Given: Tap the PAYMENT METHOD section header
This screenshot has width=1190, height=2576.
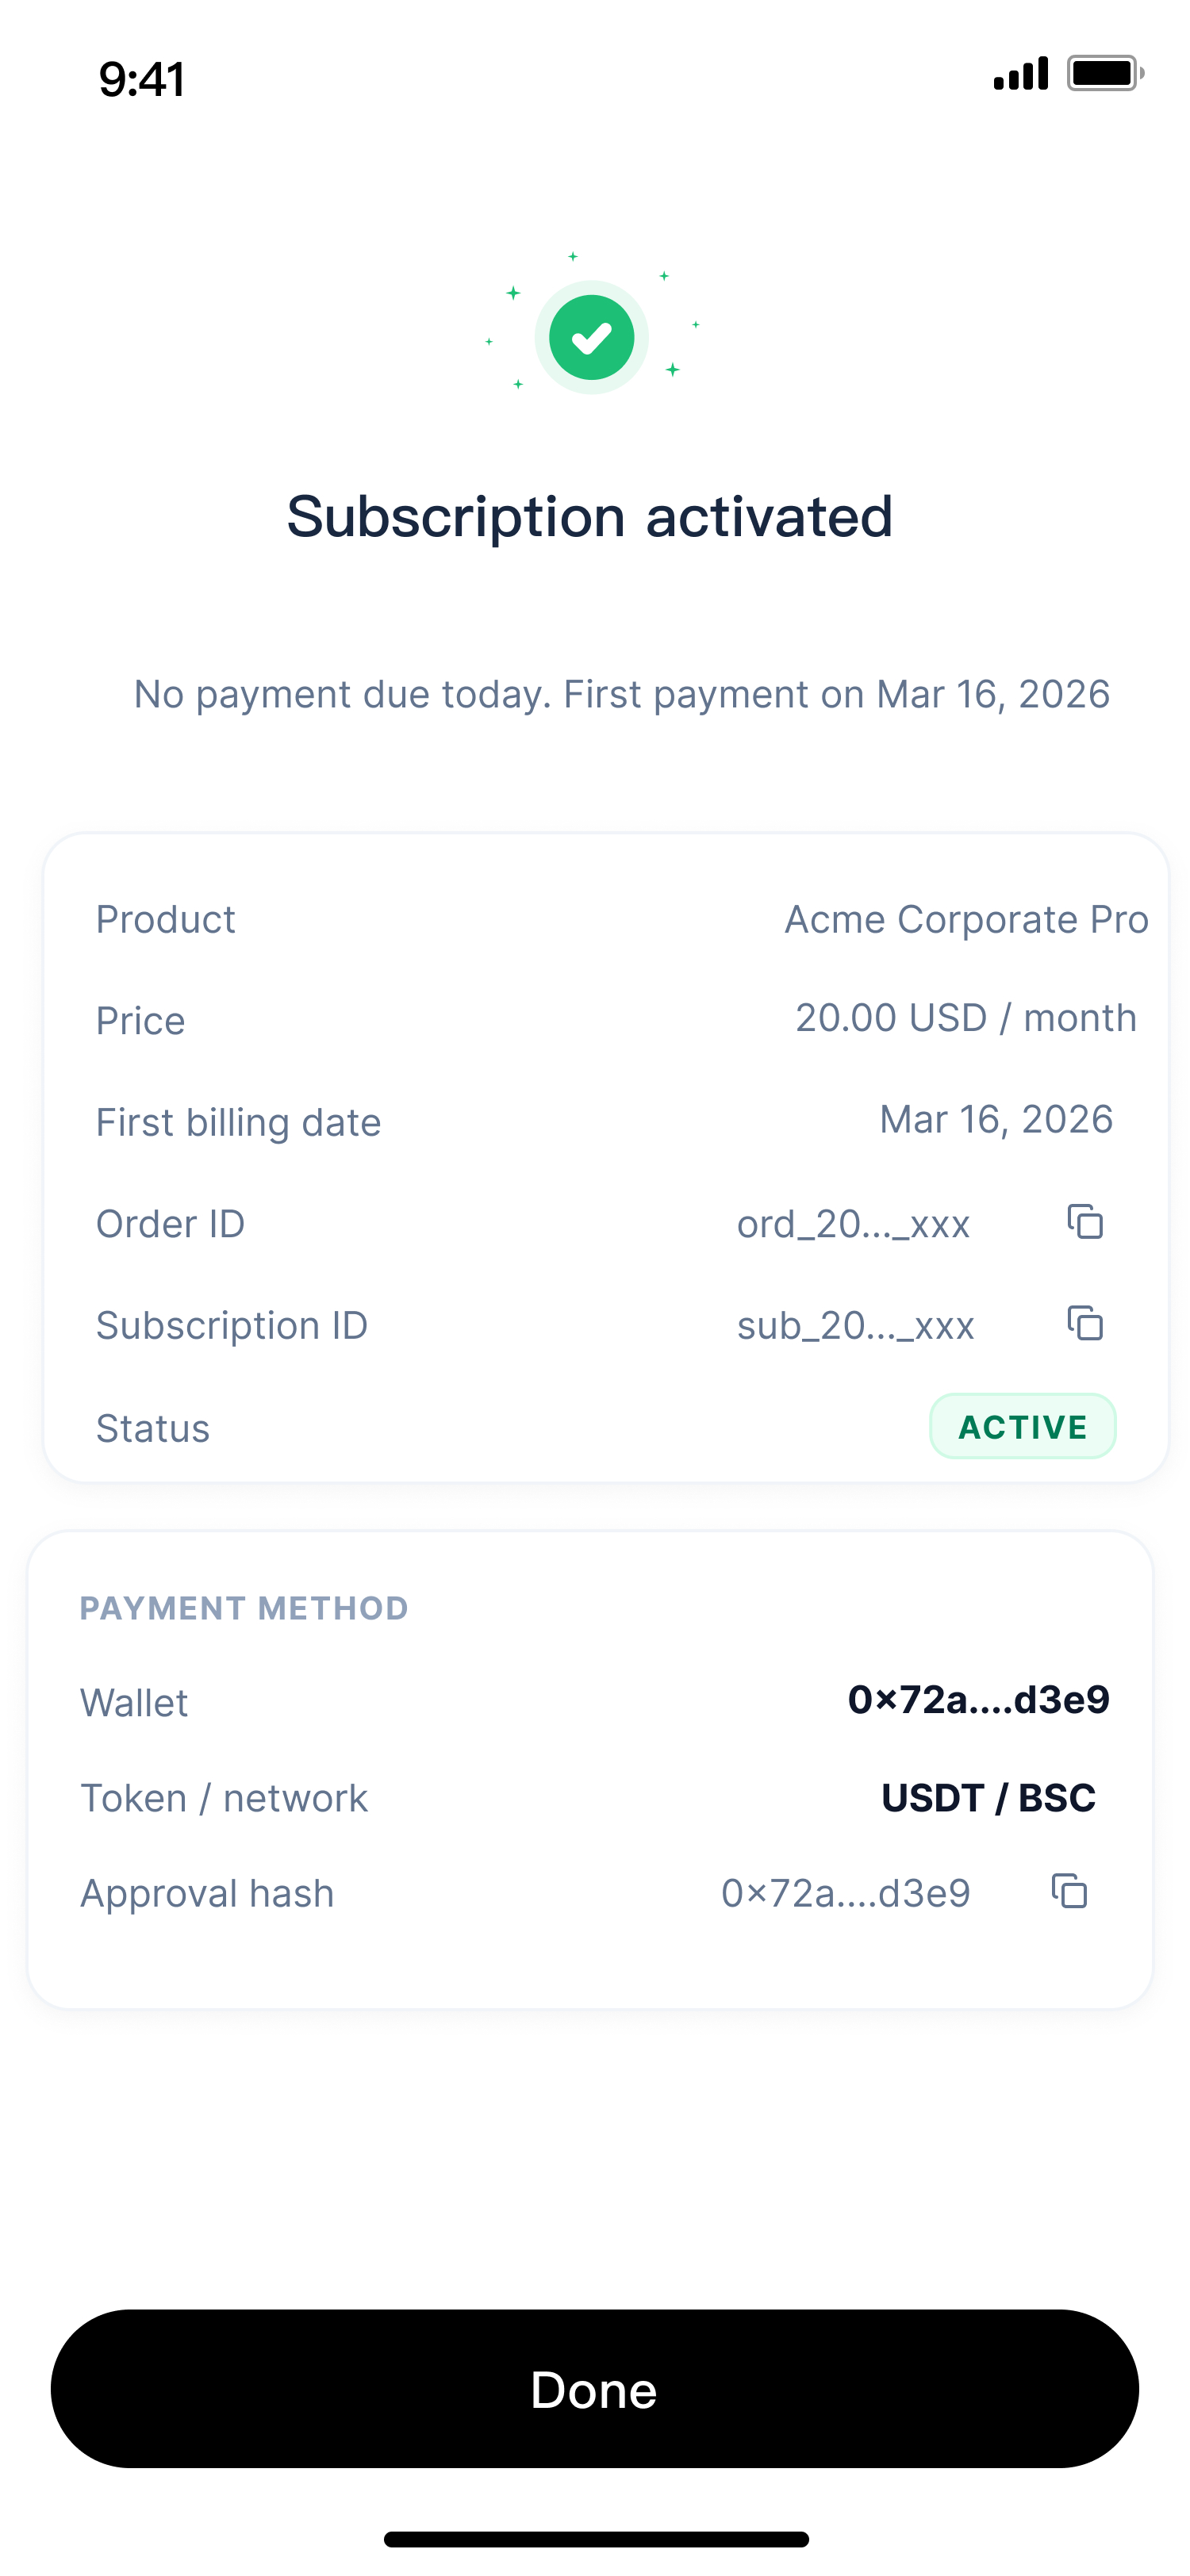Looking at the screenshot, I should click(x=244, y=1608).
